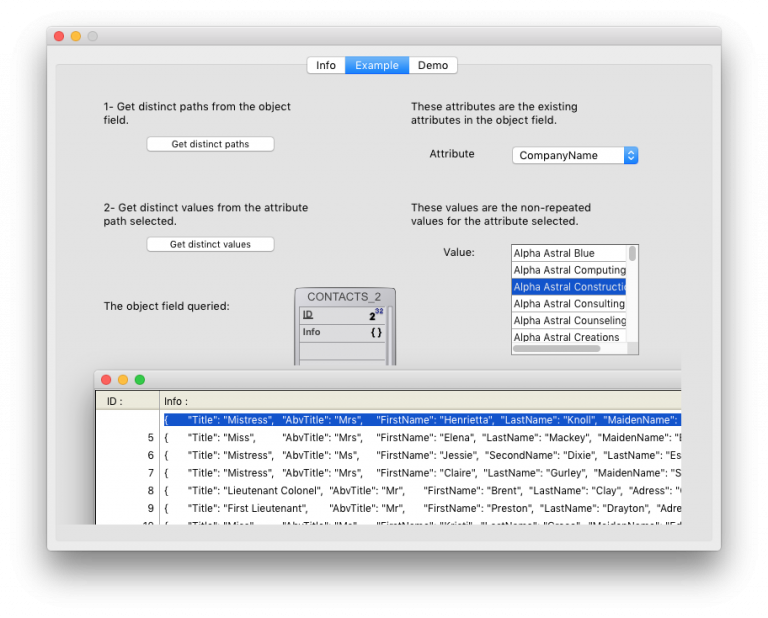Click the value list horizontal scrollbar

[x=556, y=349]
